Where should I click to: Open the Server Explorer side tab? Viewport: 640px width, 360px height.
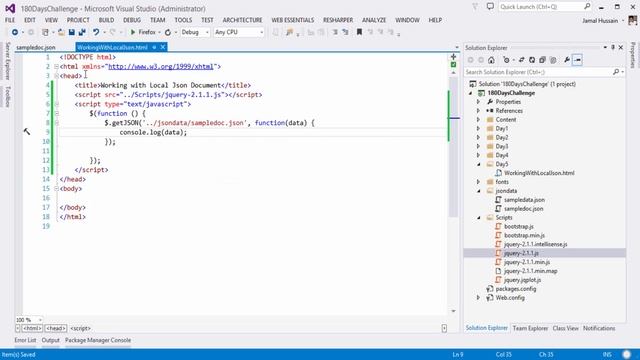point(7,61)
